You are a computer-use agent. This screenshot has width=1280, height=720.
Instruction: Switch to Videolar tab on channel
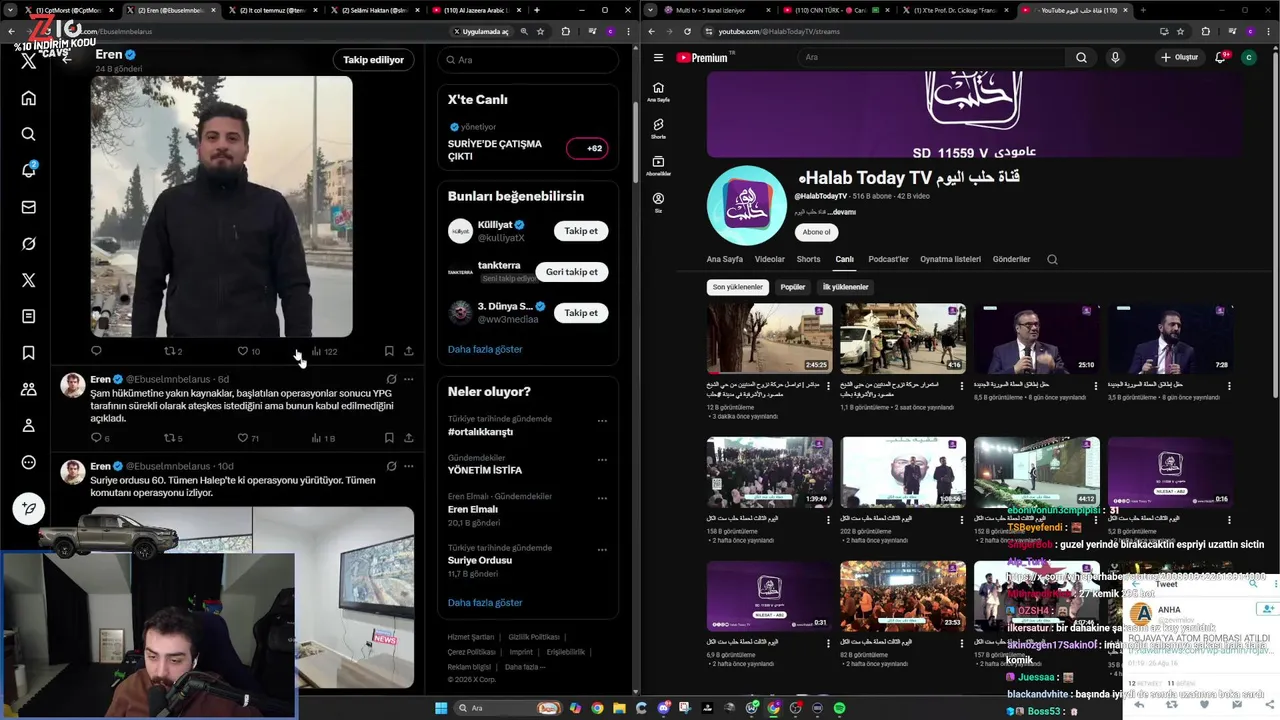[x=770, y=259]
